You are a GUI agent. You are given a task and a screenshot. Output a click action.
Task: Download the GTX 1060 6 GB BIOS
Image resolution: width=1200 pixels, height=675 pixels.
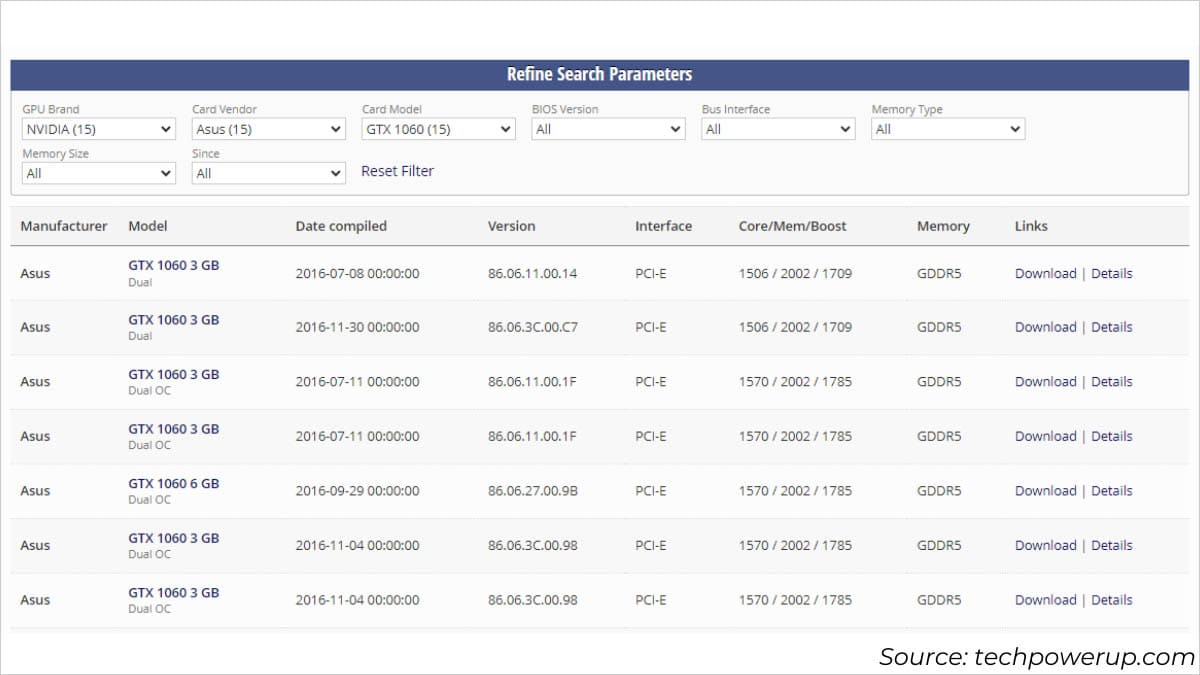coord(1045,491)
